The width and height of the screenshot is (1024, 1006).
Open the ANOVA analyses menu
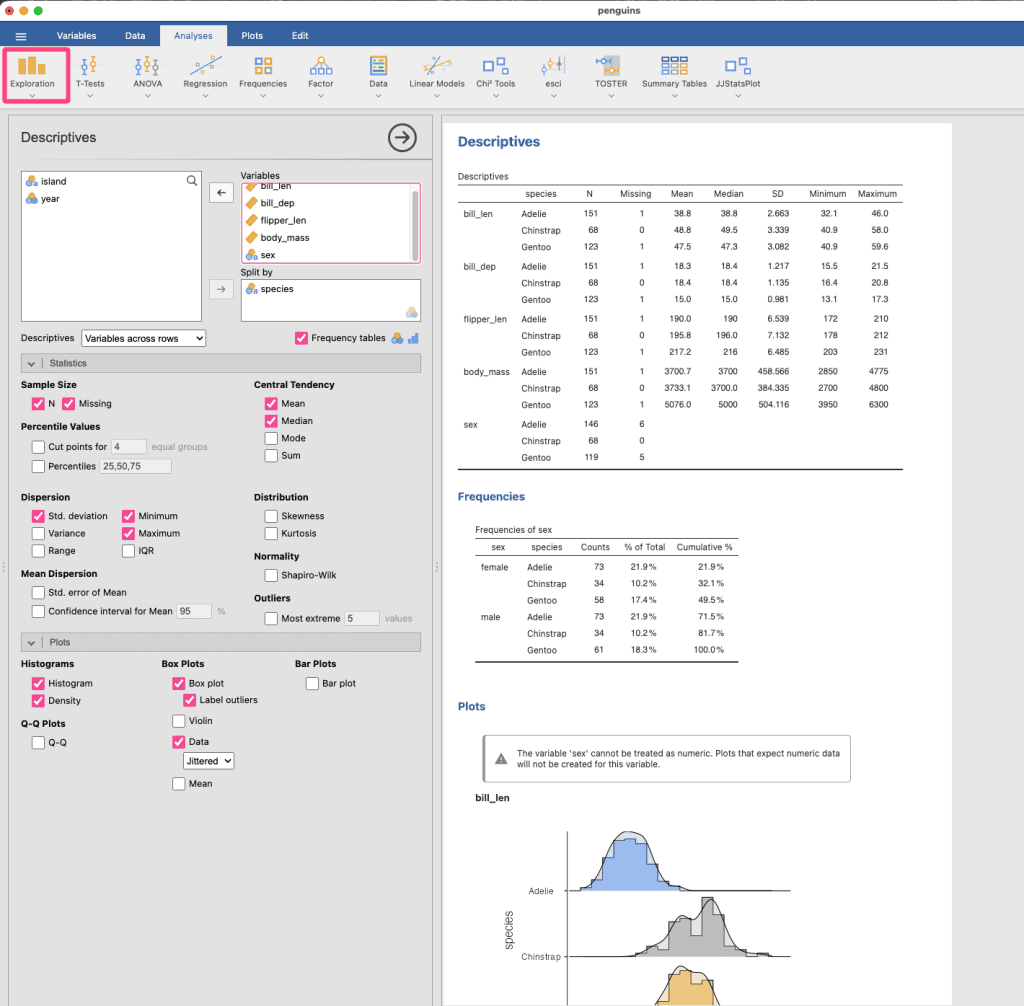point(148,74)
